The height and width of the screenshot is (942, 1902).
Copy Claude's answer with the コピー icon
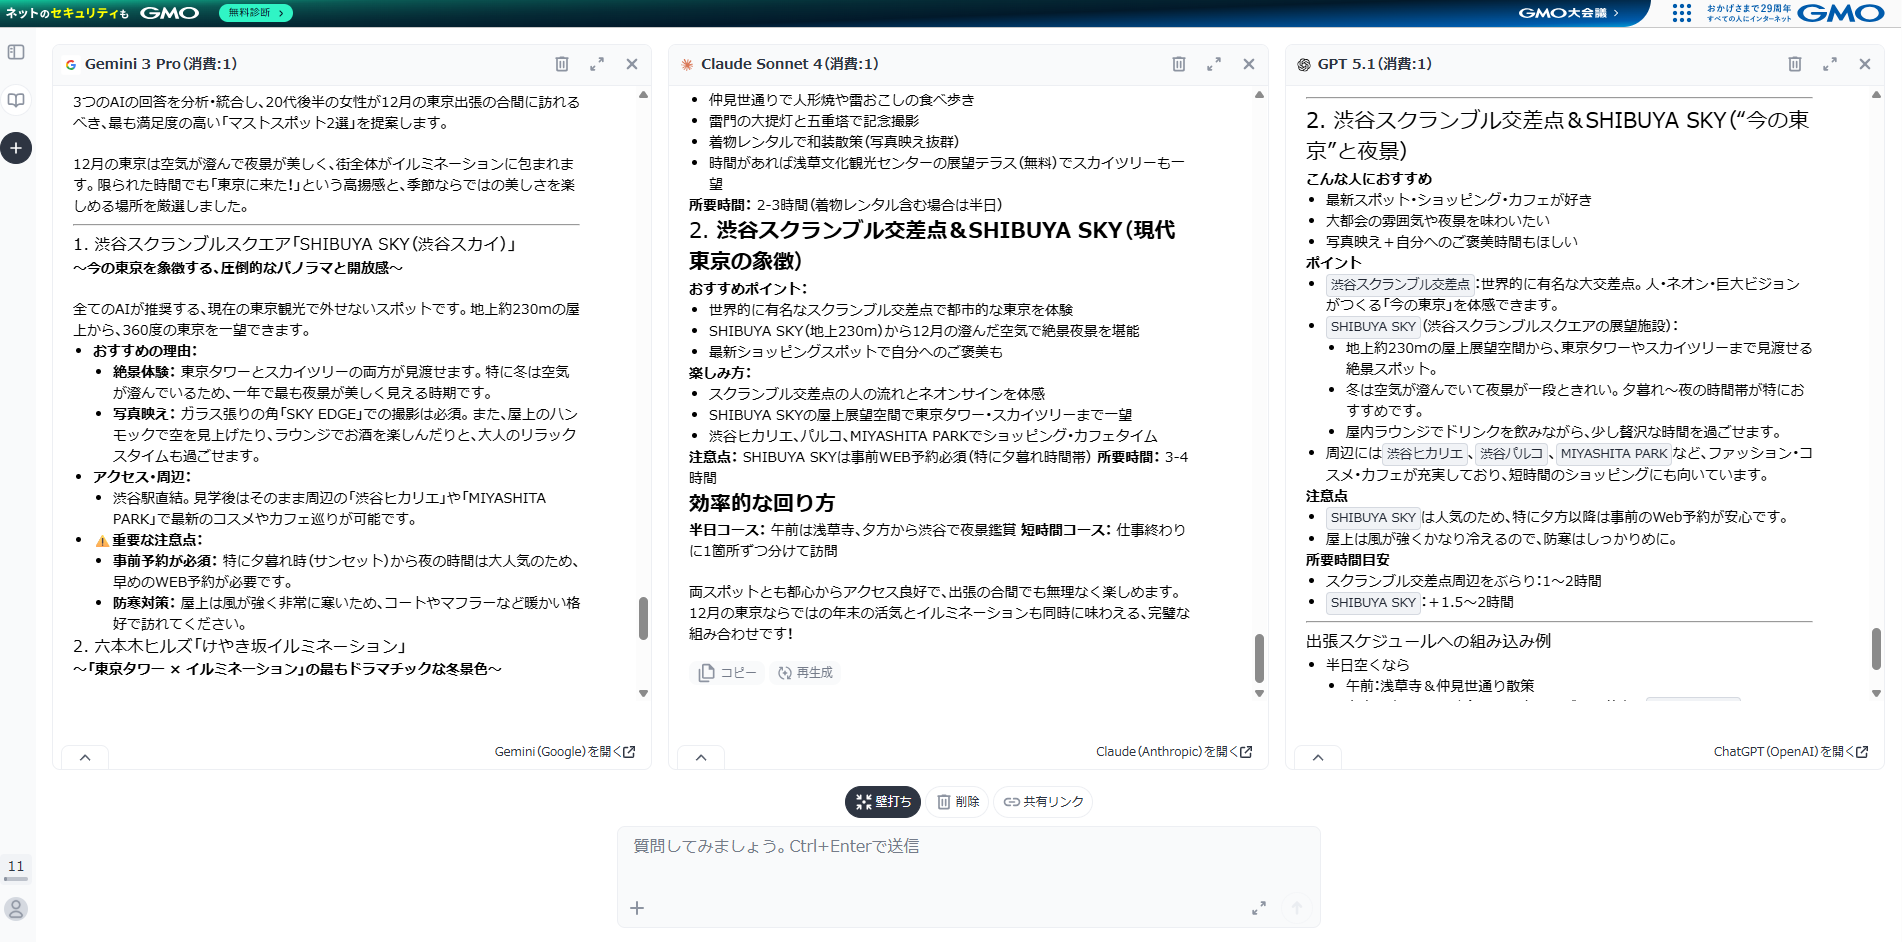[x=726, y=672]
